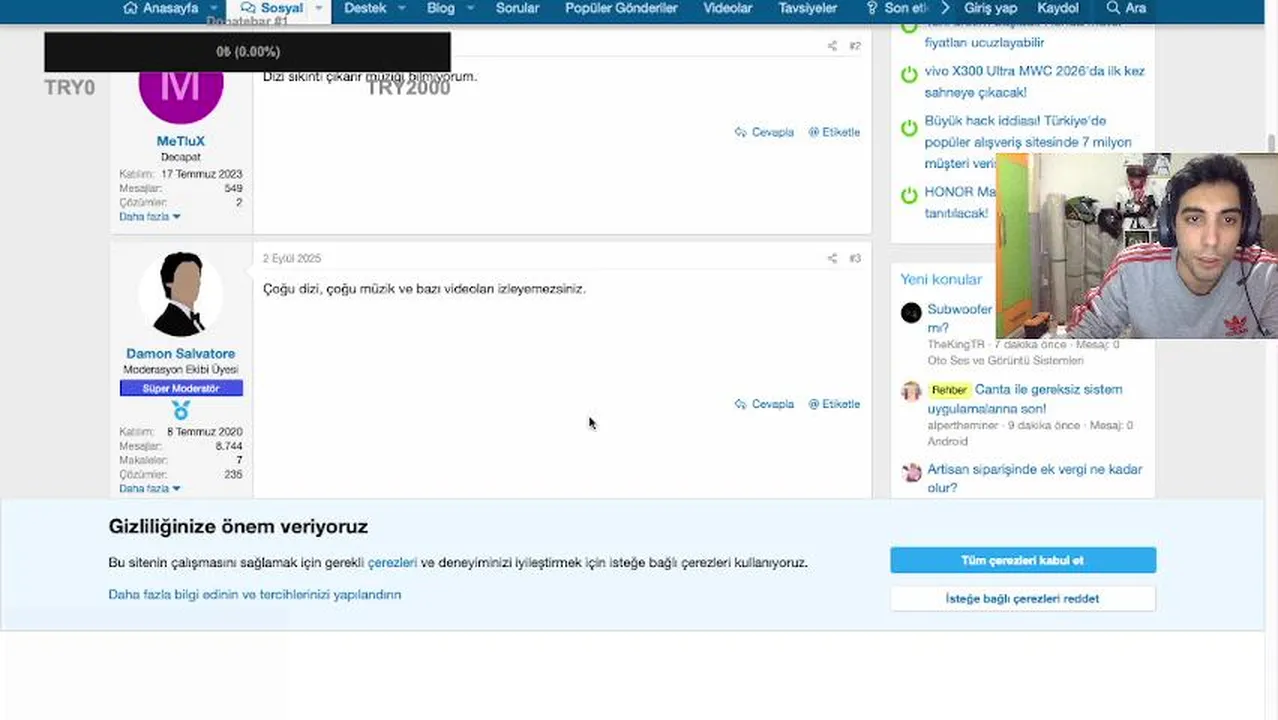The width and height of the screenshot is (1278, 720).
Task: Open Damon Salvatore's avatar profile
Action: tap(181, 294)
